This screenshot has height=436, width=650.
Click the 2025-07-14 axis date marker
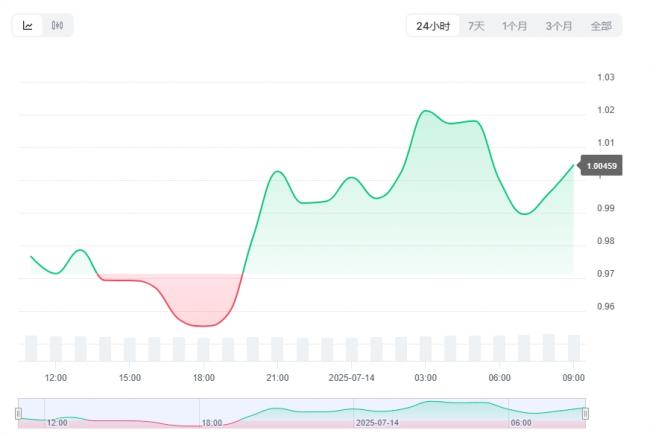click(351, 378)
